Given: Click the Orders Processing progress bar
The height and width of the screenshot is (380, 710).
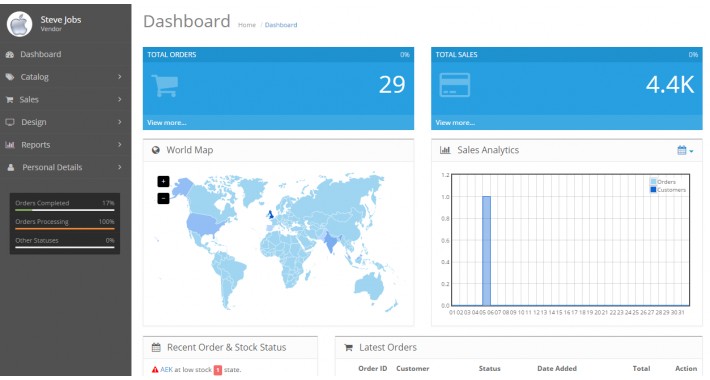Looking at the screenshot, I should click(x=65, y=229).
